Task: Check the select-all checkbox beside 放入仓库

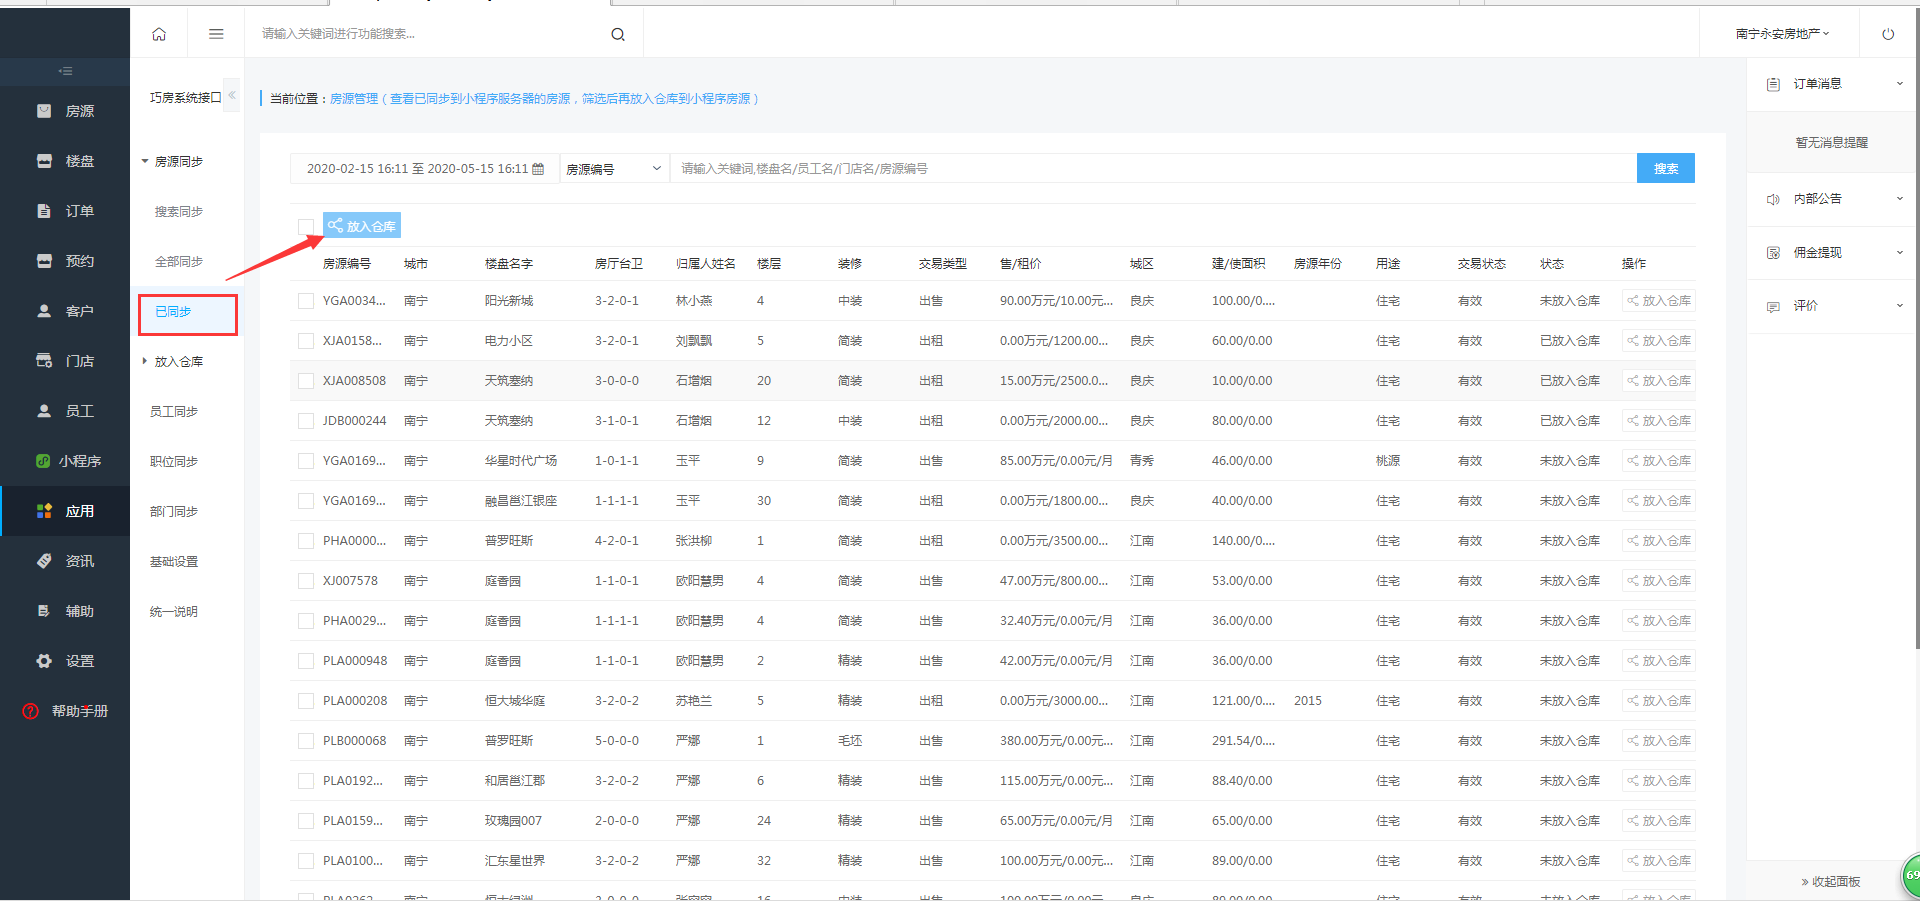Action: point(306,226)
